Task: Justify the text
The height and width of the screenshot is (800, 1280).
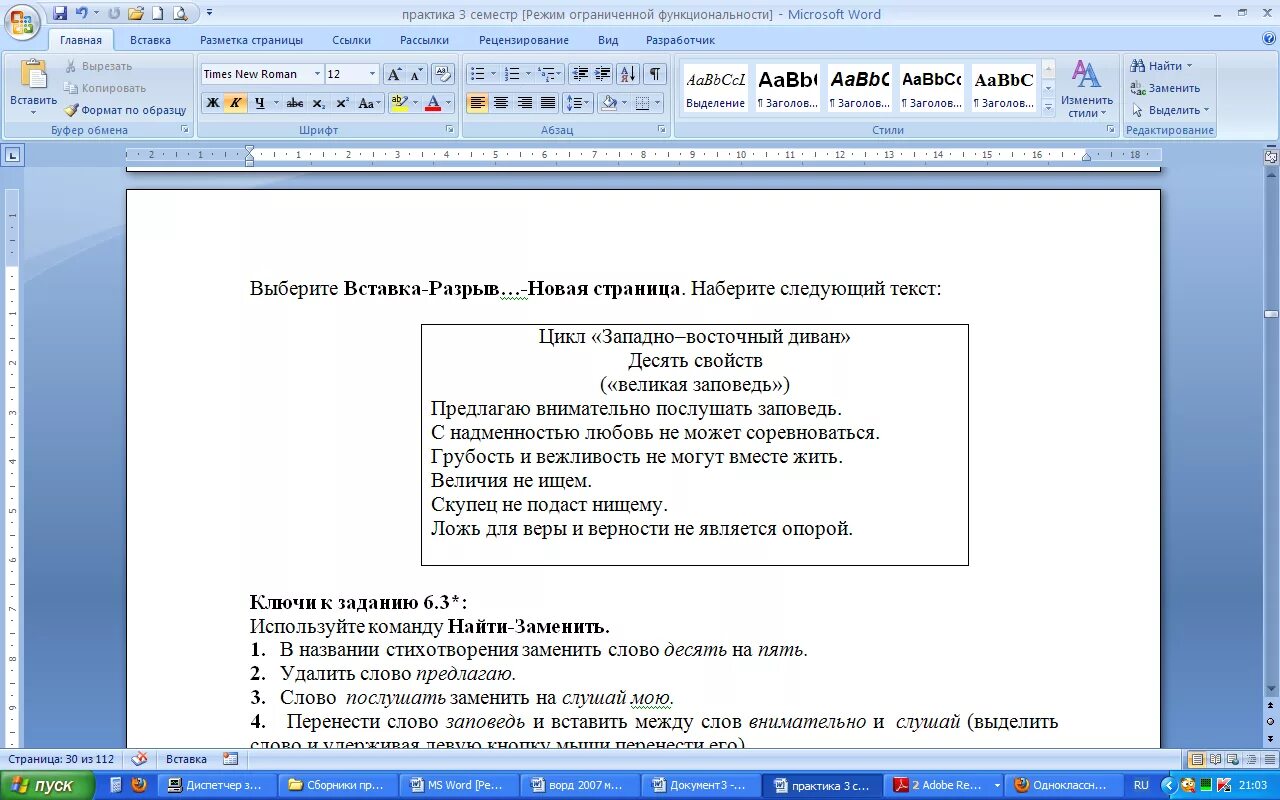Action: point(548,103)
